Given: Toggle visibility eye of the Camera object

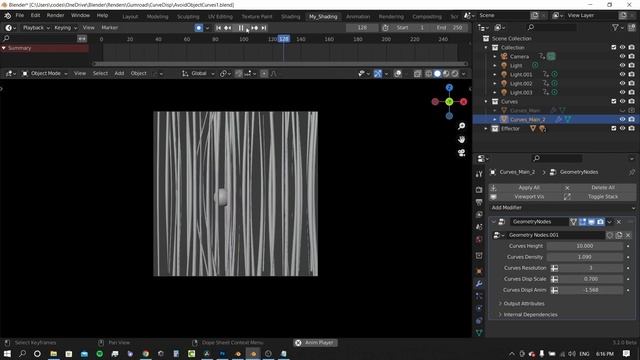Looking at the screenshot, I should pos(622,56).
